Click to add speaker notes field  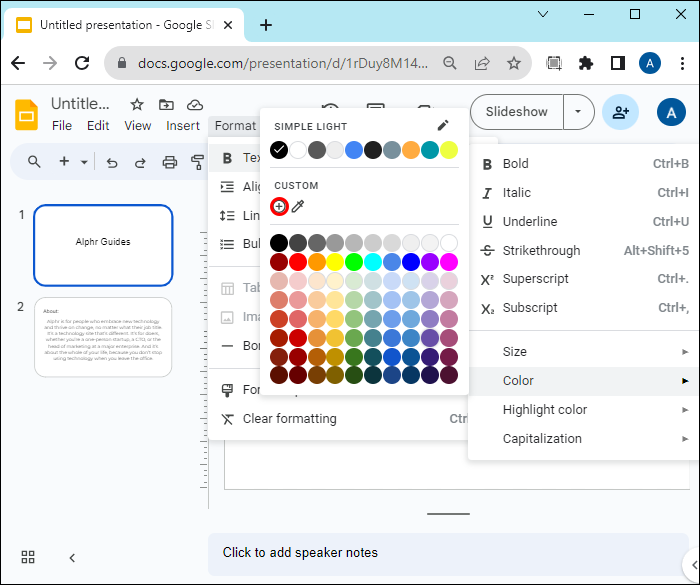[x=448, y=553]
